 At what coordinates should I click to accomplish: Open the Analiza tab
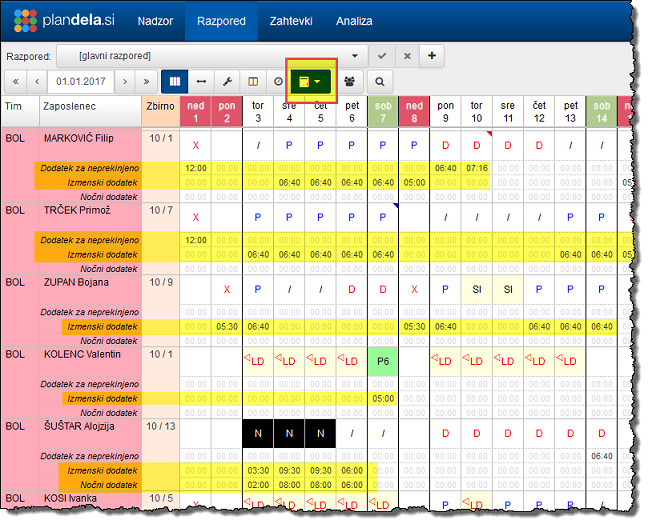[355, 20]
